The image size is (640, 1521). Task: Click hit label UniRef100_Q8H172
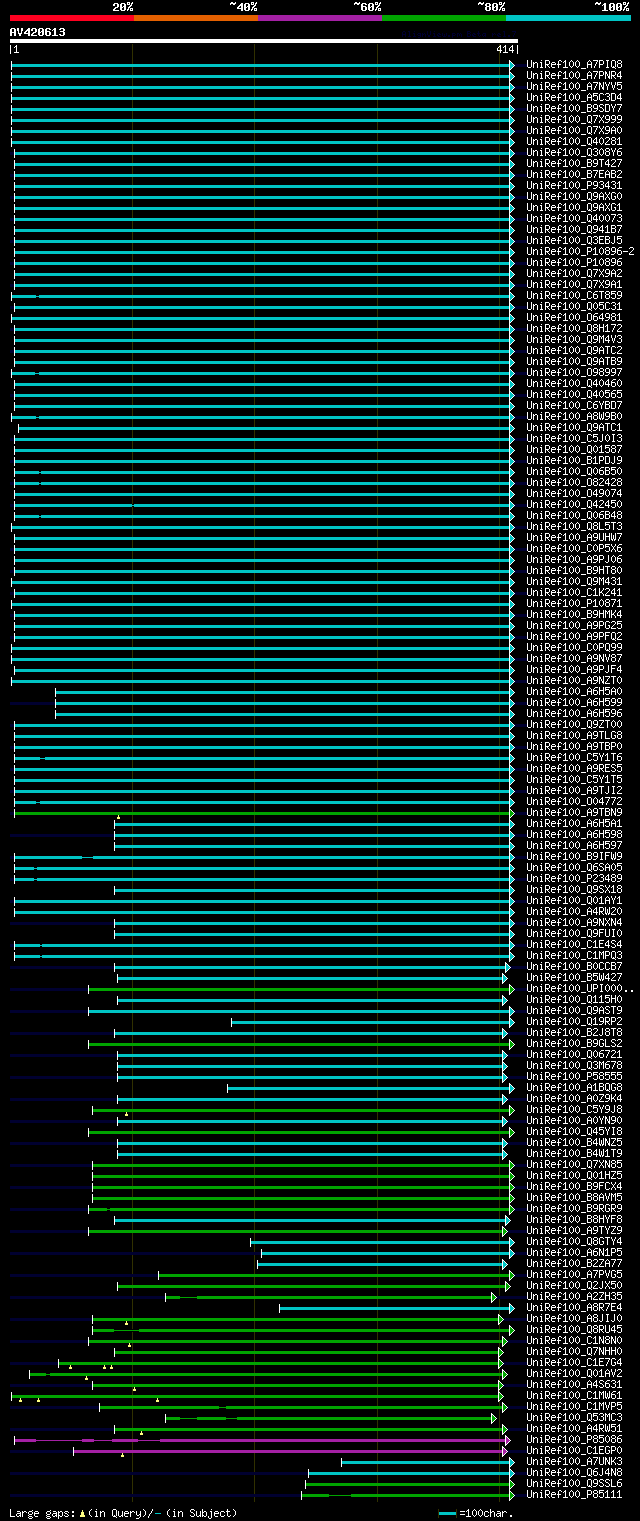(573, 328)
